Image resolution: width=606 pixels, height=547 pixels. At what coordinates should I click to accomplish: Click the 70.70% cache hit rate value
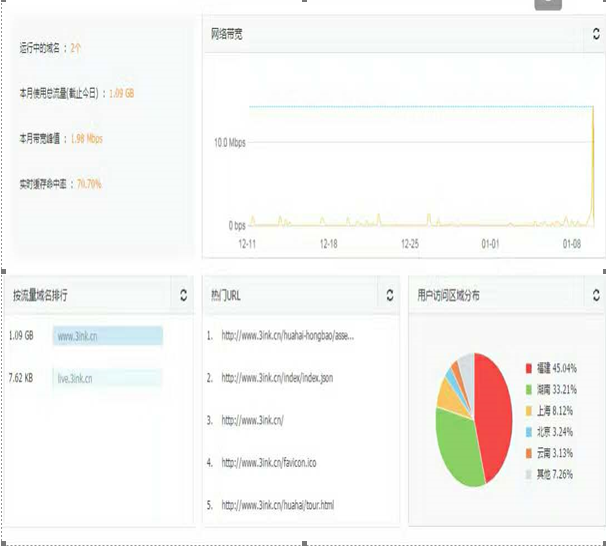(x=89, y=184)
